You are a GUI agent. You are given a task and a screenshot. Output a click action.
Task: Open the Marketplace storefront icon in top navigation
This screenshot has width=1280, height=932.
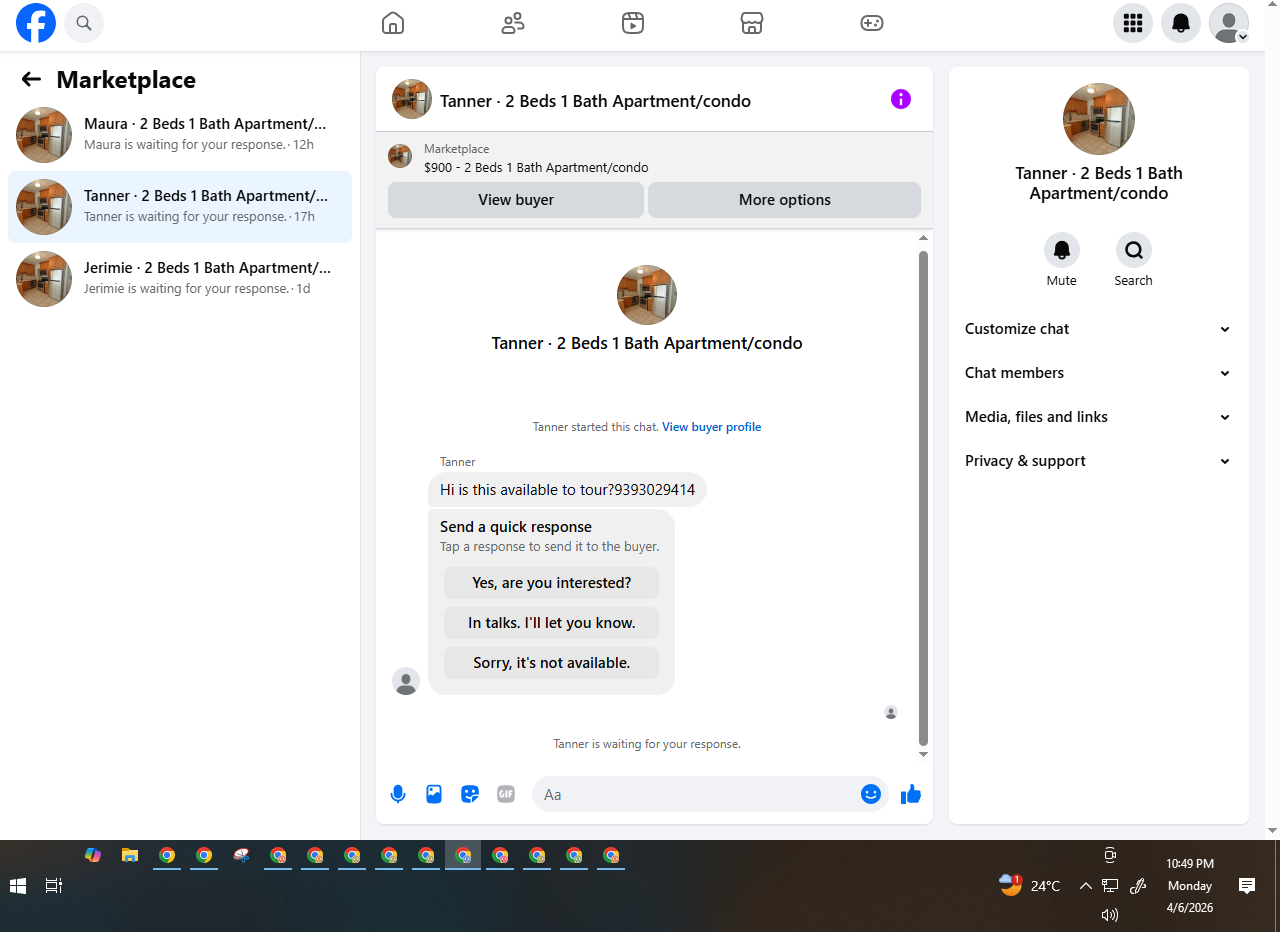click(x=752, y=23)
